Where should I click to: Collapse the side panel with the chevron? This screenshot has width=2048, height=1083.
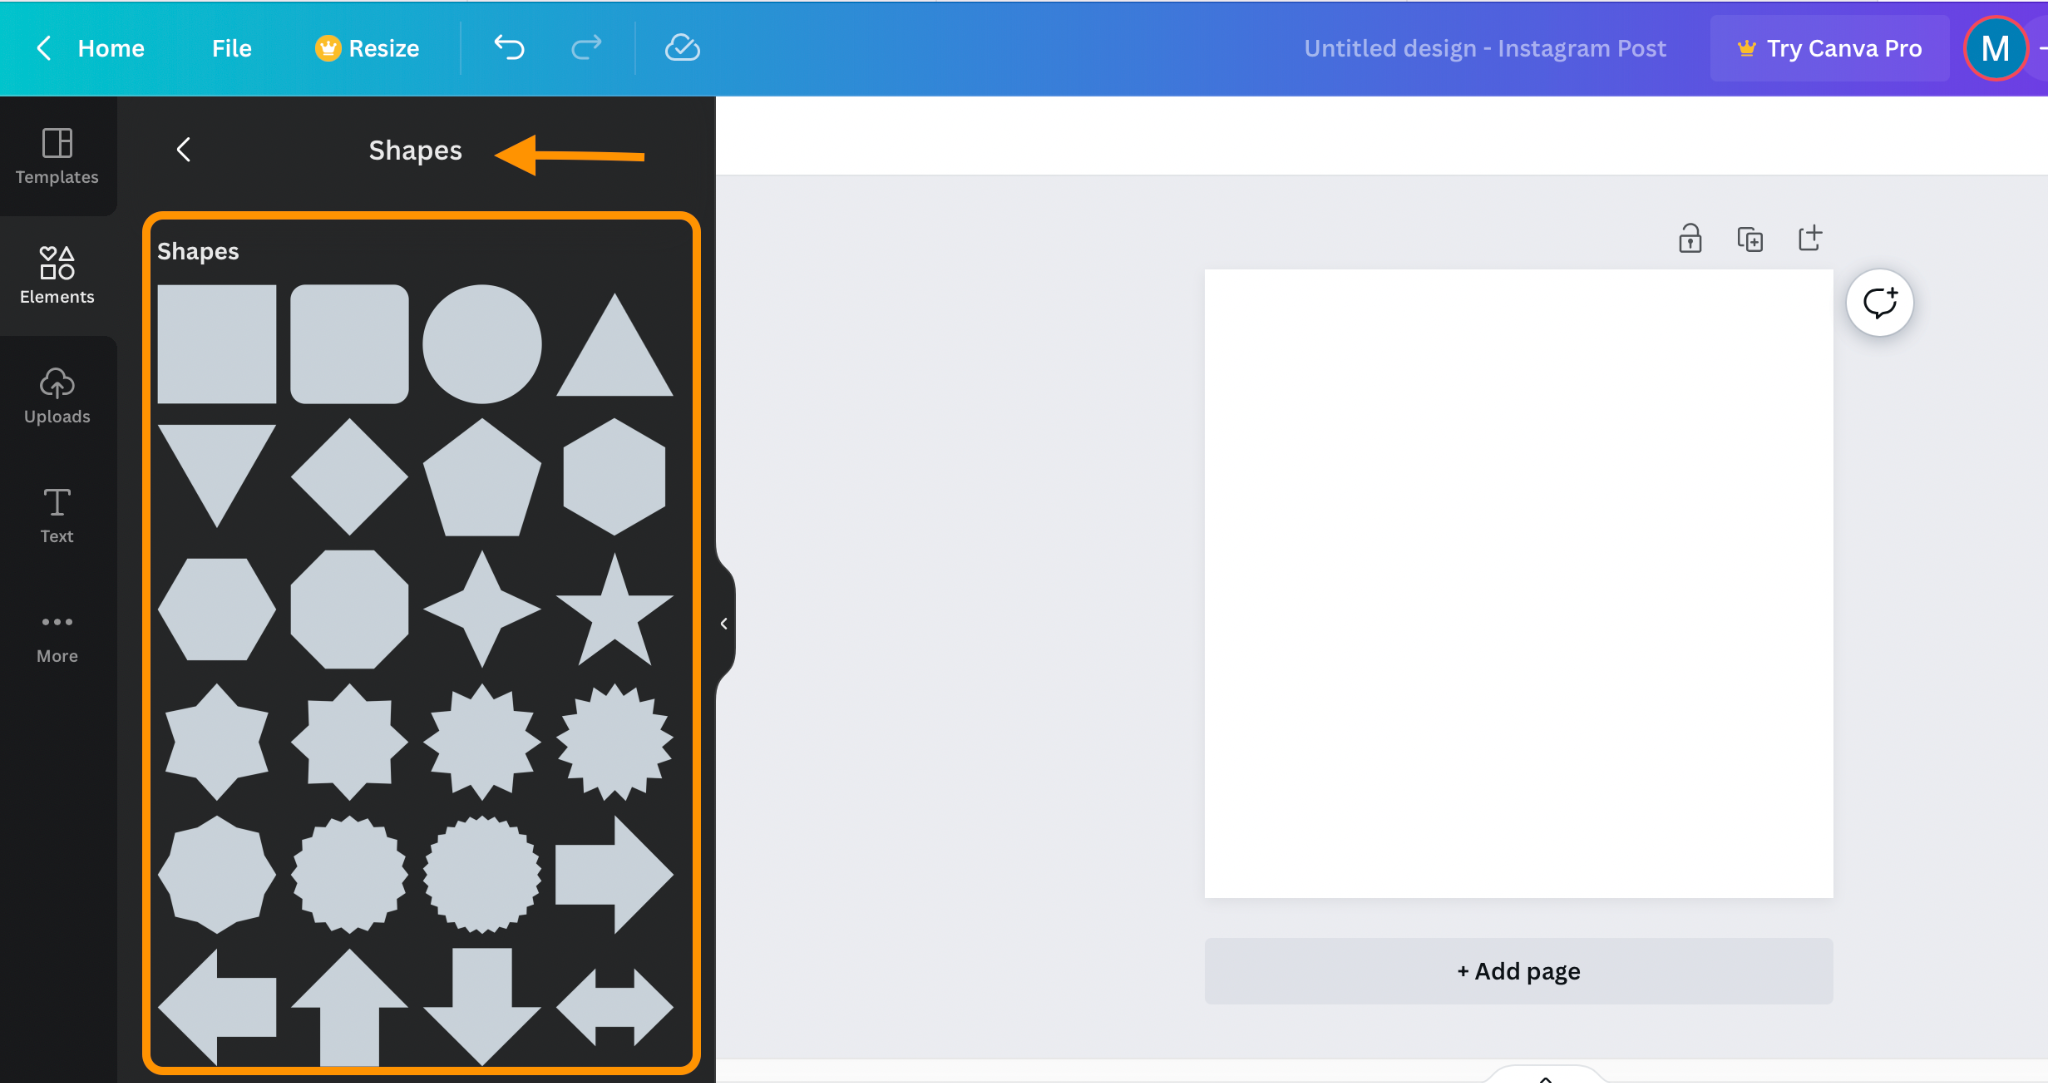[x=725, y=623]
